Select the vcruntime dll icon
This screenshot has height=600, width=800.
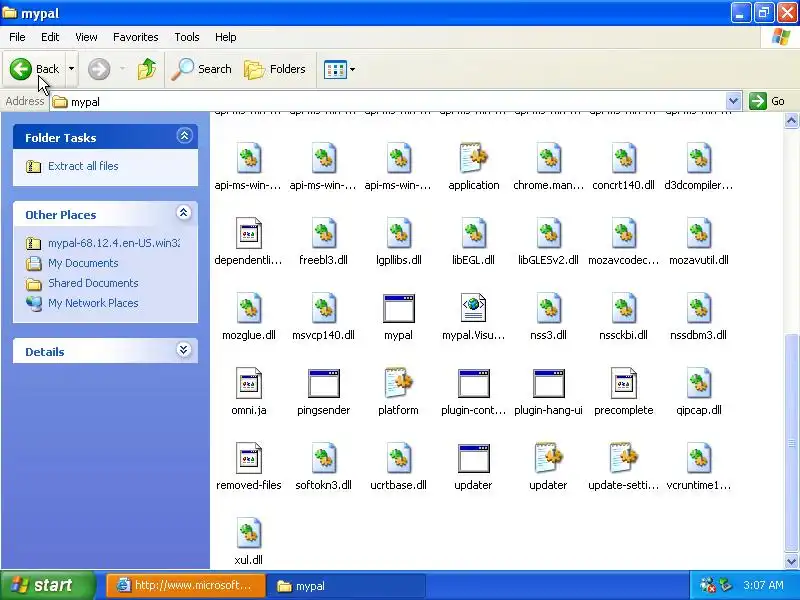pyautogui.click(x=698, y=458)
